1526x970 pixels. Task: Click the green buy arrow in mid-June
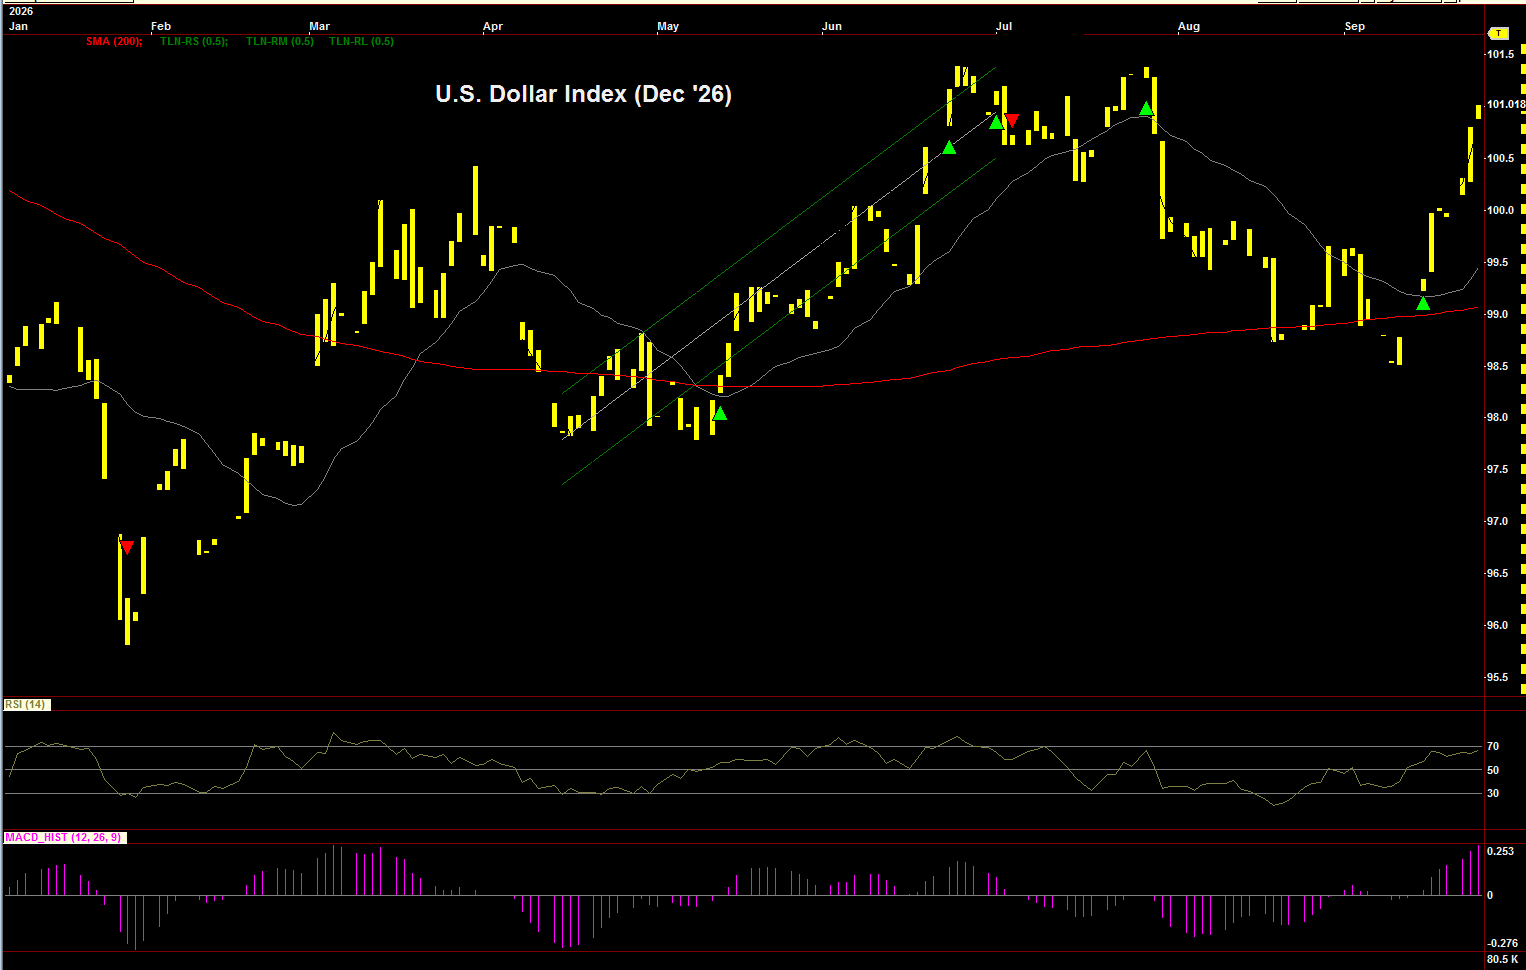click(949, 147)
